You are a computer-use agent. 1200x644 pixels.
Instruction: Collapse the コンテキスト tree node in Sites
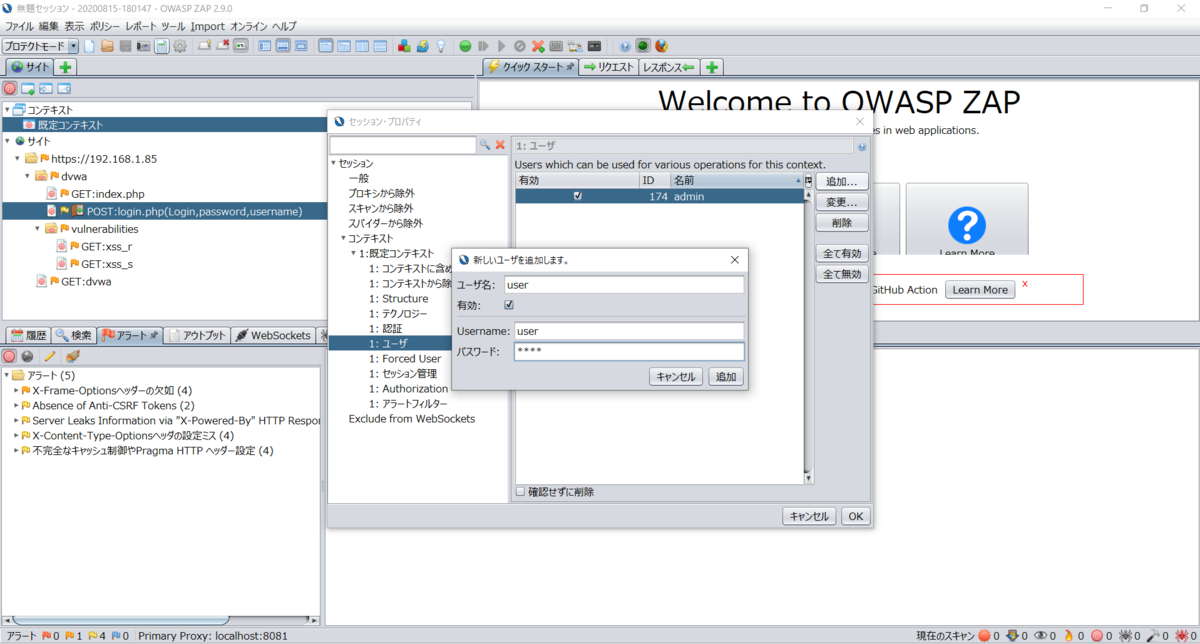(x=7, y=110)
